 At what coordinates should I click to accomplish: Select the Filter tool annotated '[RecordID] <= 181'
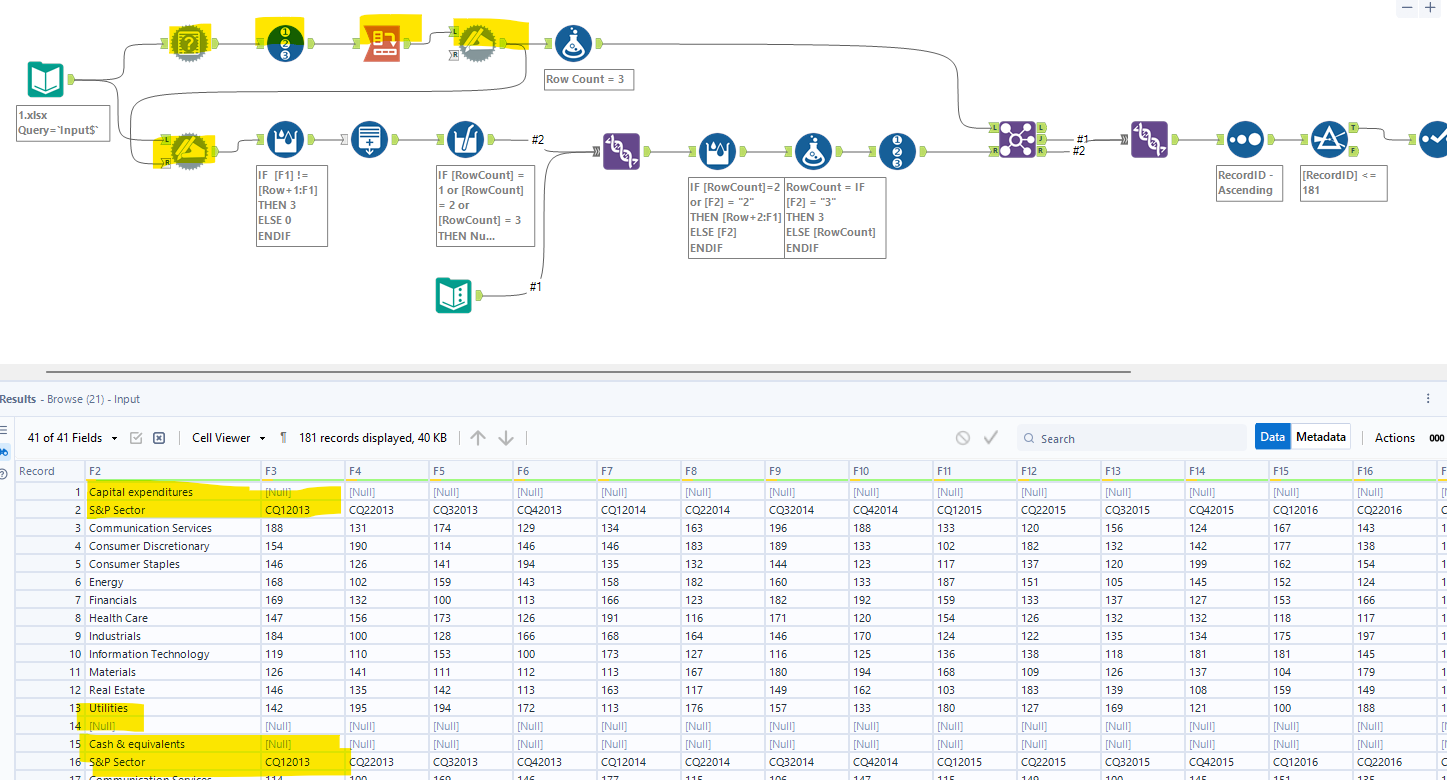pos(1330,140)
